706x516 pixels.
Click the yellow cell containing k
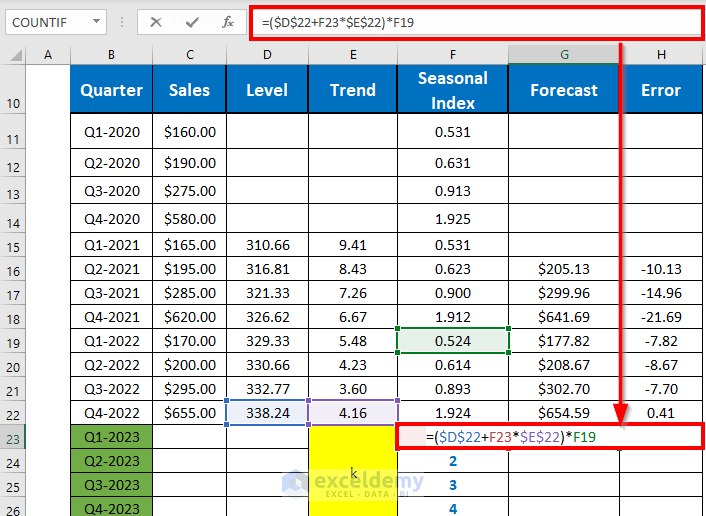[353, 470]
